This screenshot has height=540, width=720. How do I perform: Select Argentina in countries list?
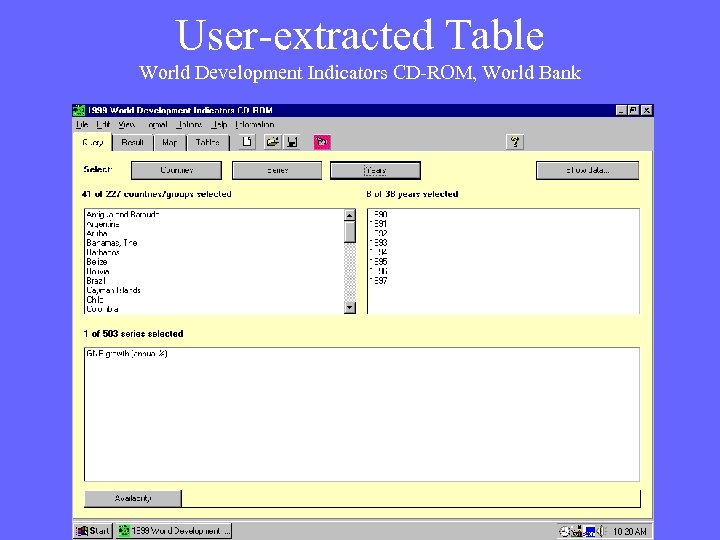point(103,224)
